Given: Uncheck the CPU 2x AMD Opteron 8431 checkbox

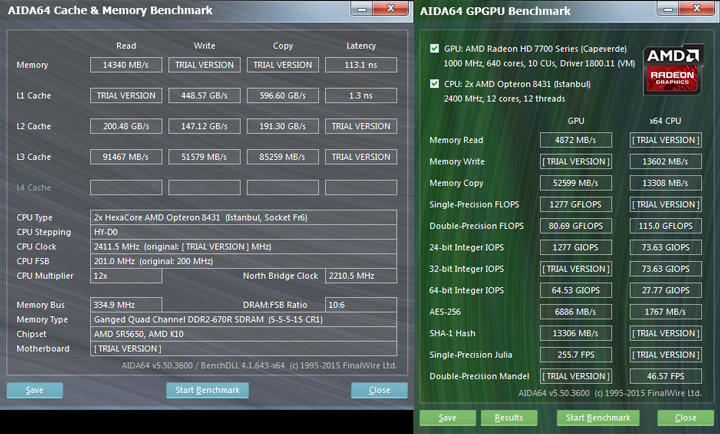Looking at the screenshot, I should coord(434,84).
